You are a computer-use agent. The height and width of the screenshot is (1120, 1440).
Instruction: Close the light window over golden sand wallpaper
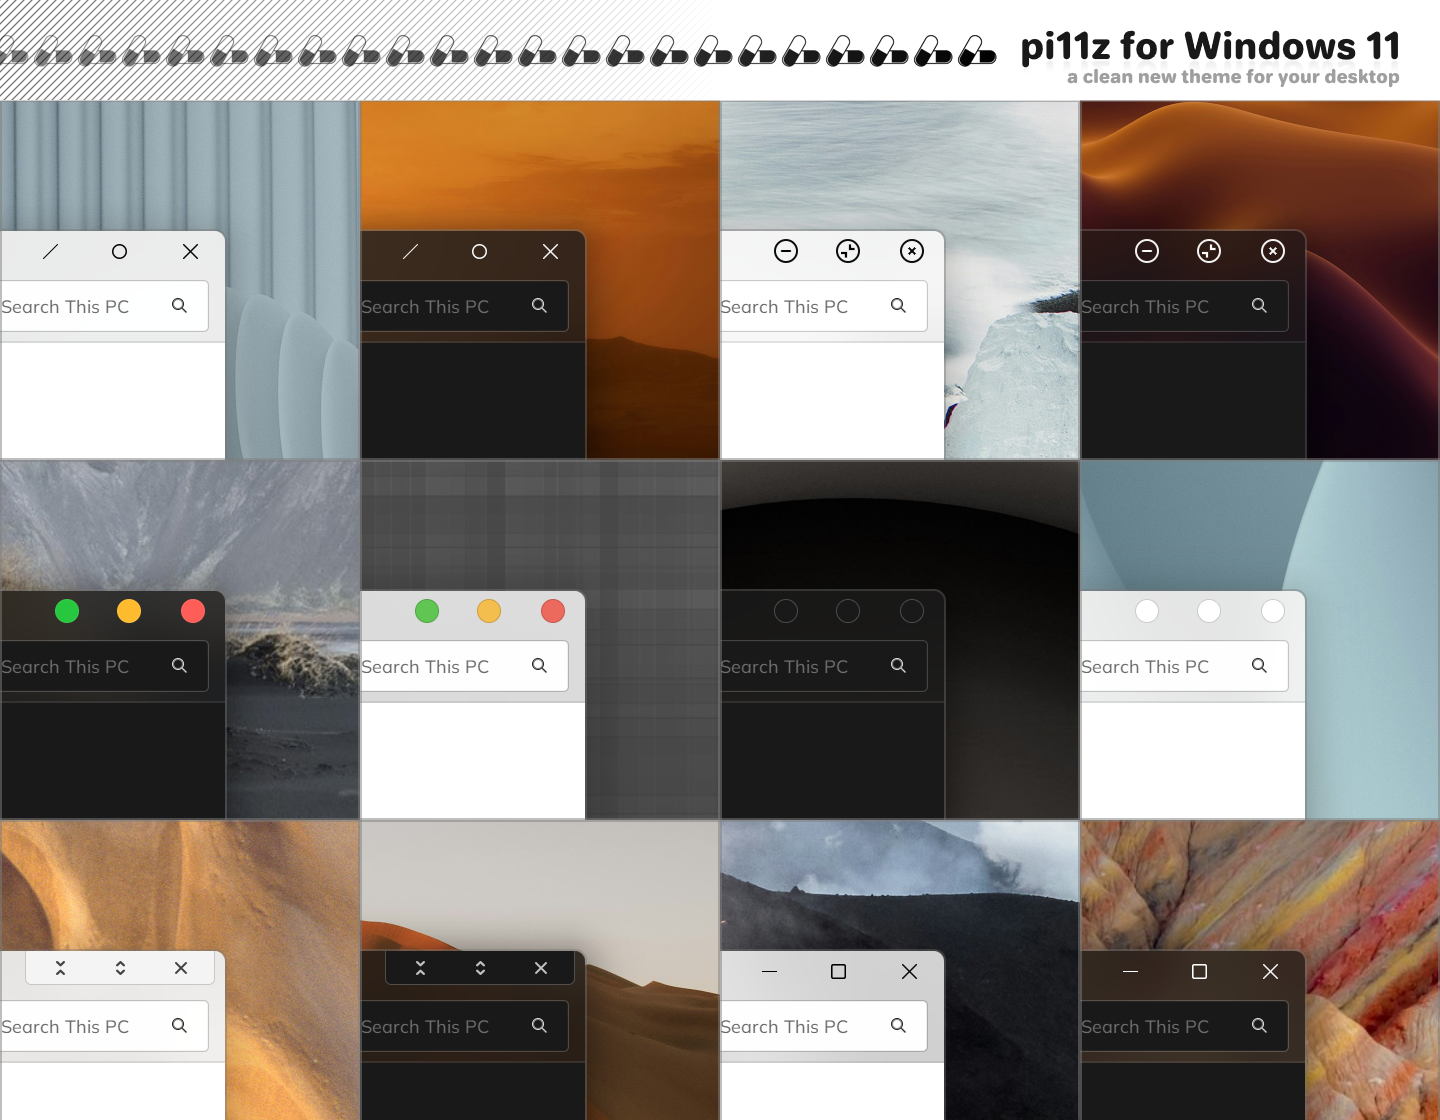(181, 968)
